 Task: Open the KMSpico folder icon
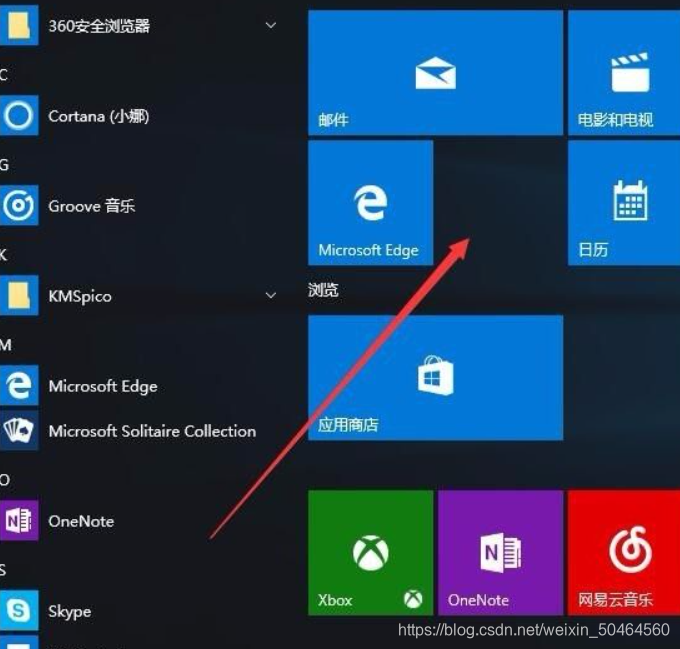tap(19, 295)
